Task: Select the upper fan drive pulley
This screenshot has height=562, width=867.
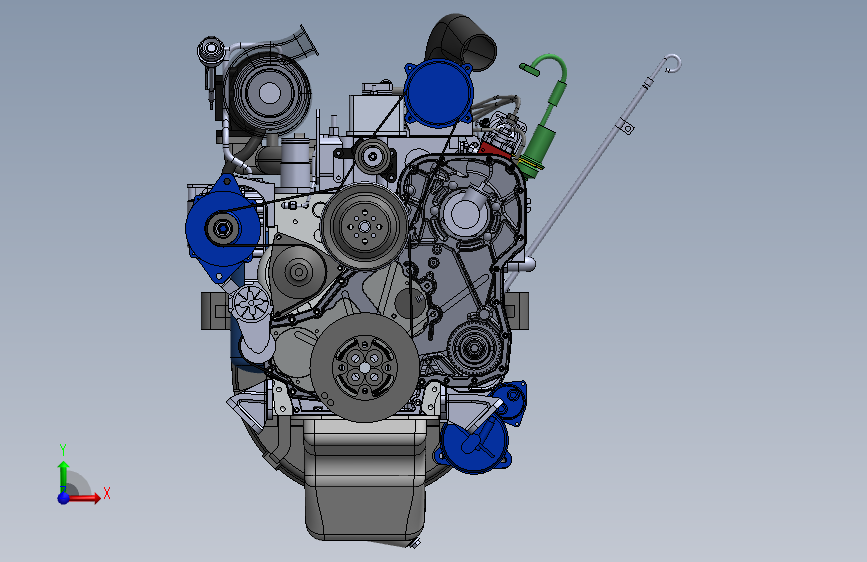Action: tap(364, 226)
